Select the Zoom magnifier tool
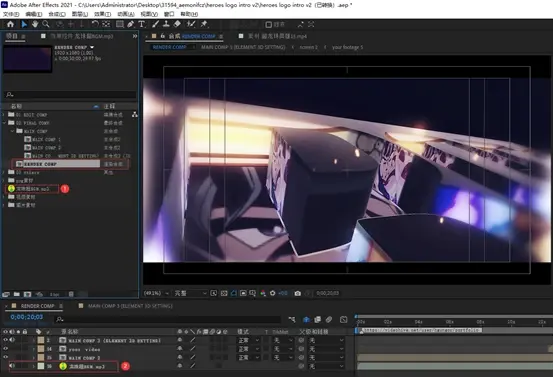This screenshot has height=378, width=554. 46,24
